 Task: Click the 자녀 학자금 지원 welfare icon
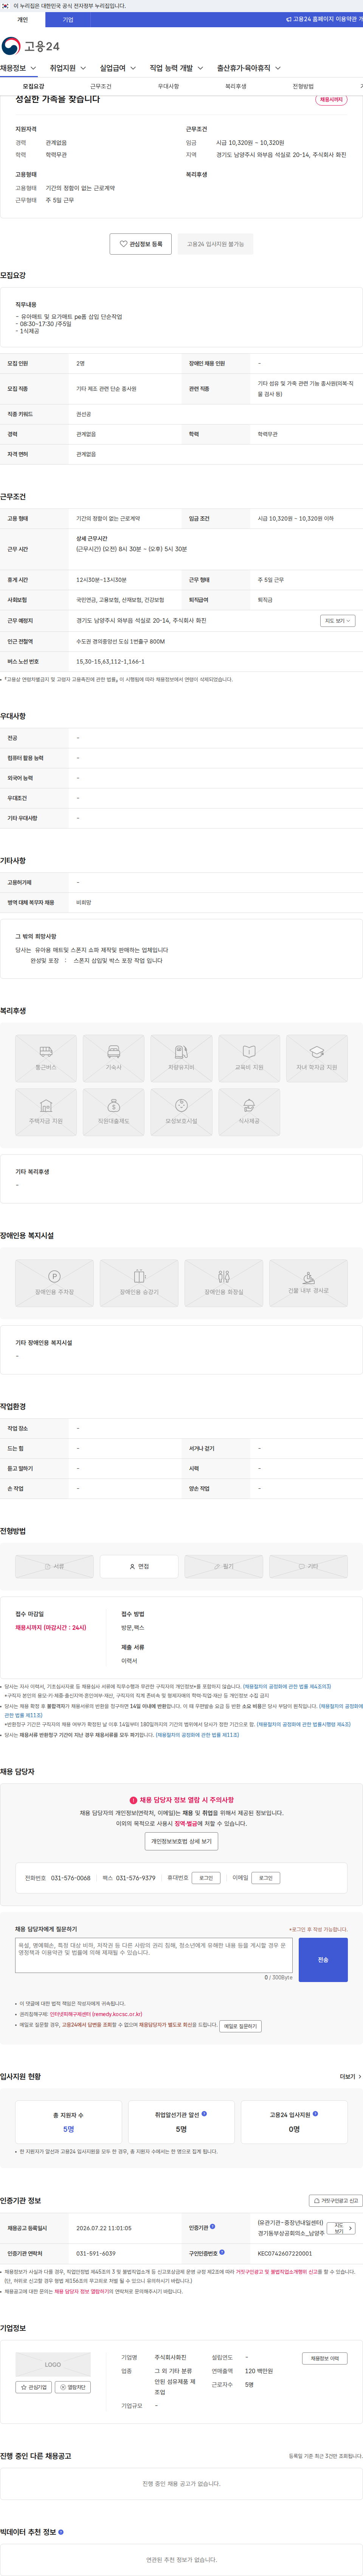click(x=317, y=1059)
